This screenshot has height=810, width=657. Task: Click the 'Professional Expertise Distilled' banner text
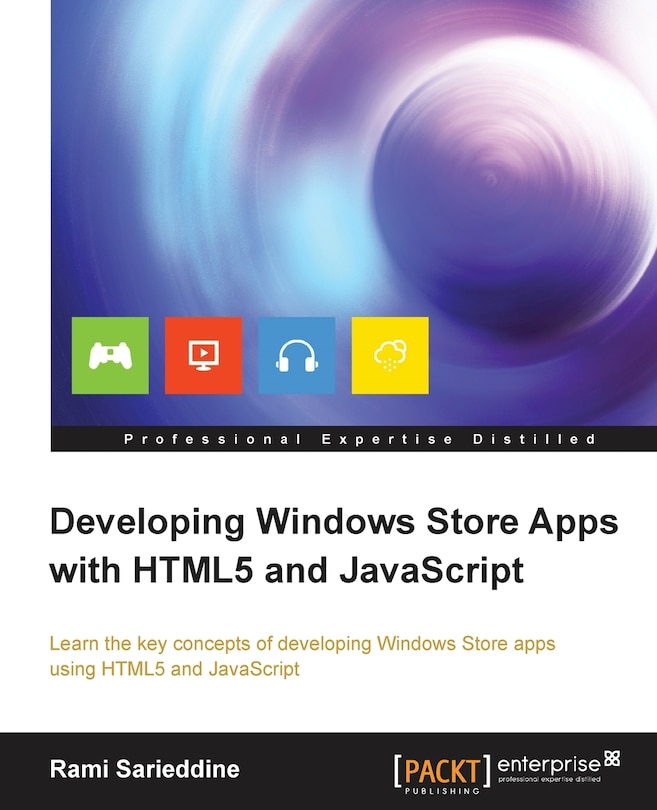(x=360, y=440)
